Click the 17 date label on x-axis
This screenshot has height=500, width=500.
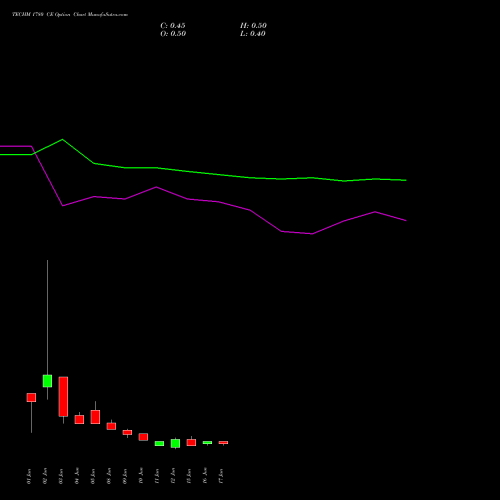221,476
